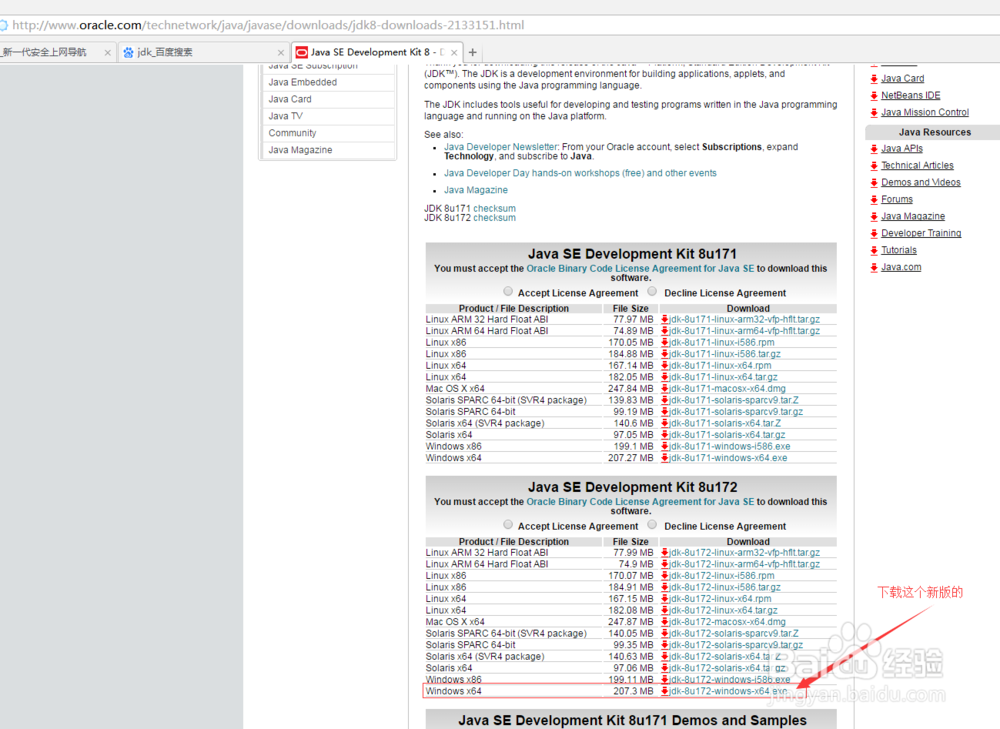Click 'Java SE Development Kit 8u171 Demos and Samples' heading
This screenshot has height=729, width=1000.
point(632,720)
